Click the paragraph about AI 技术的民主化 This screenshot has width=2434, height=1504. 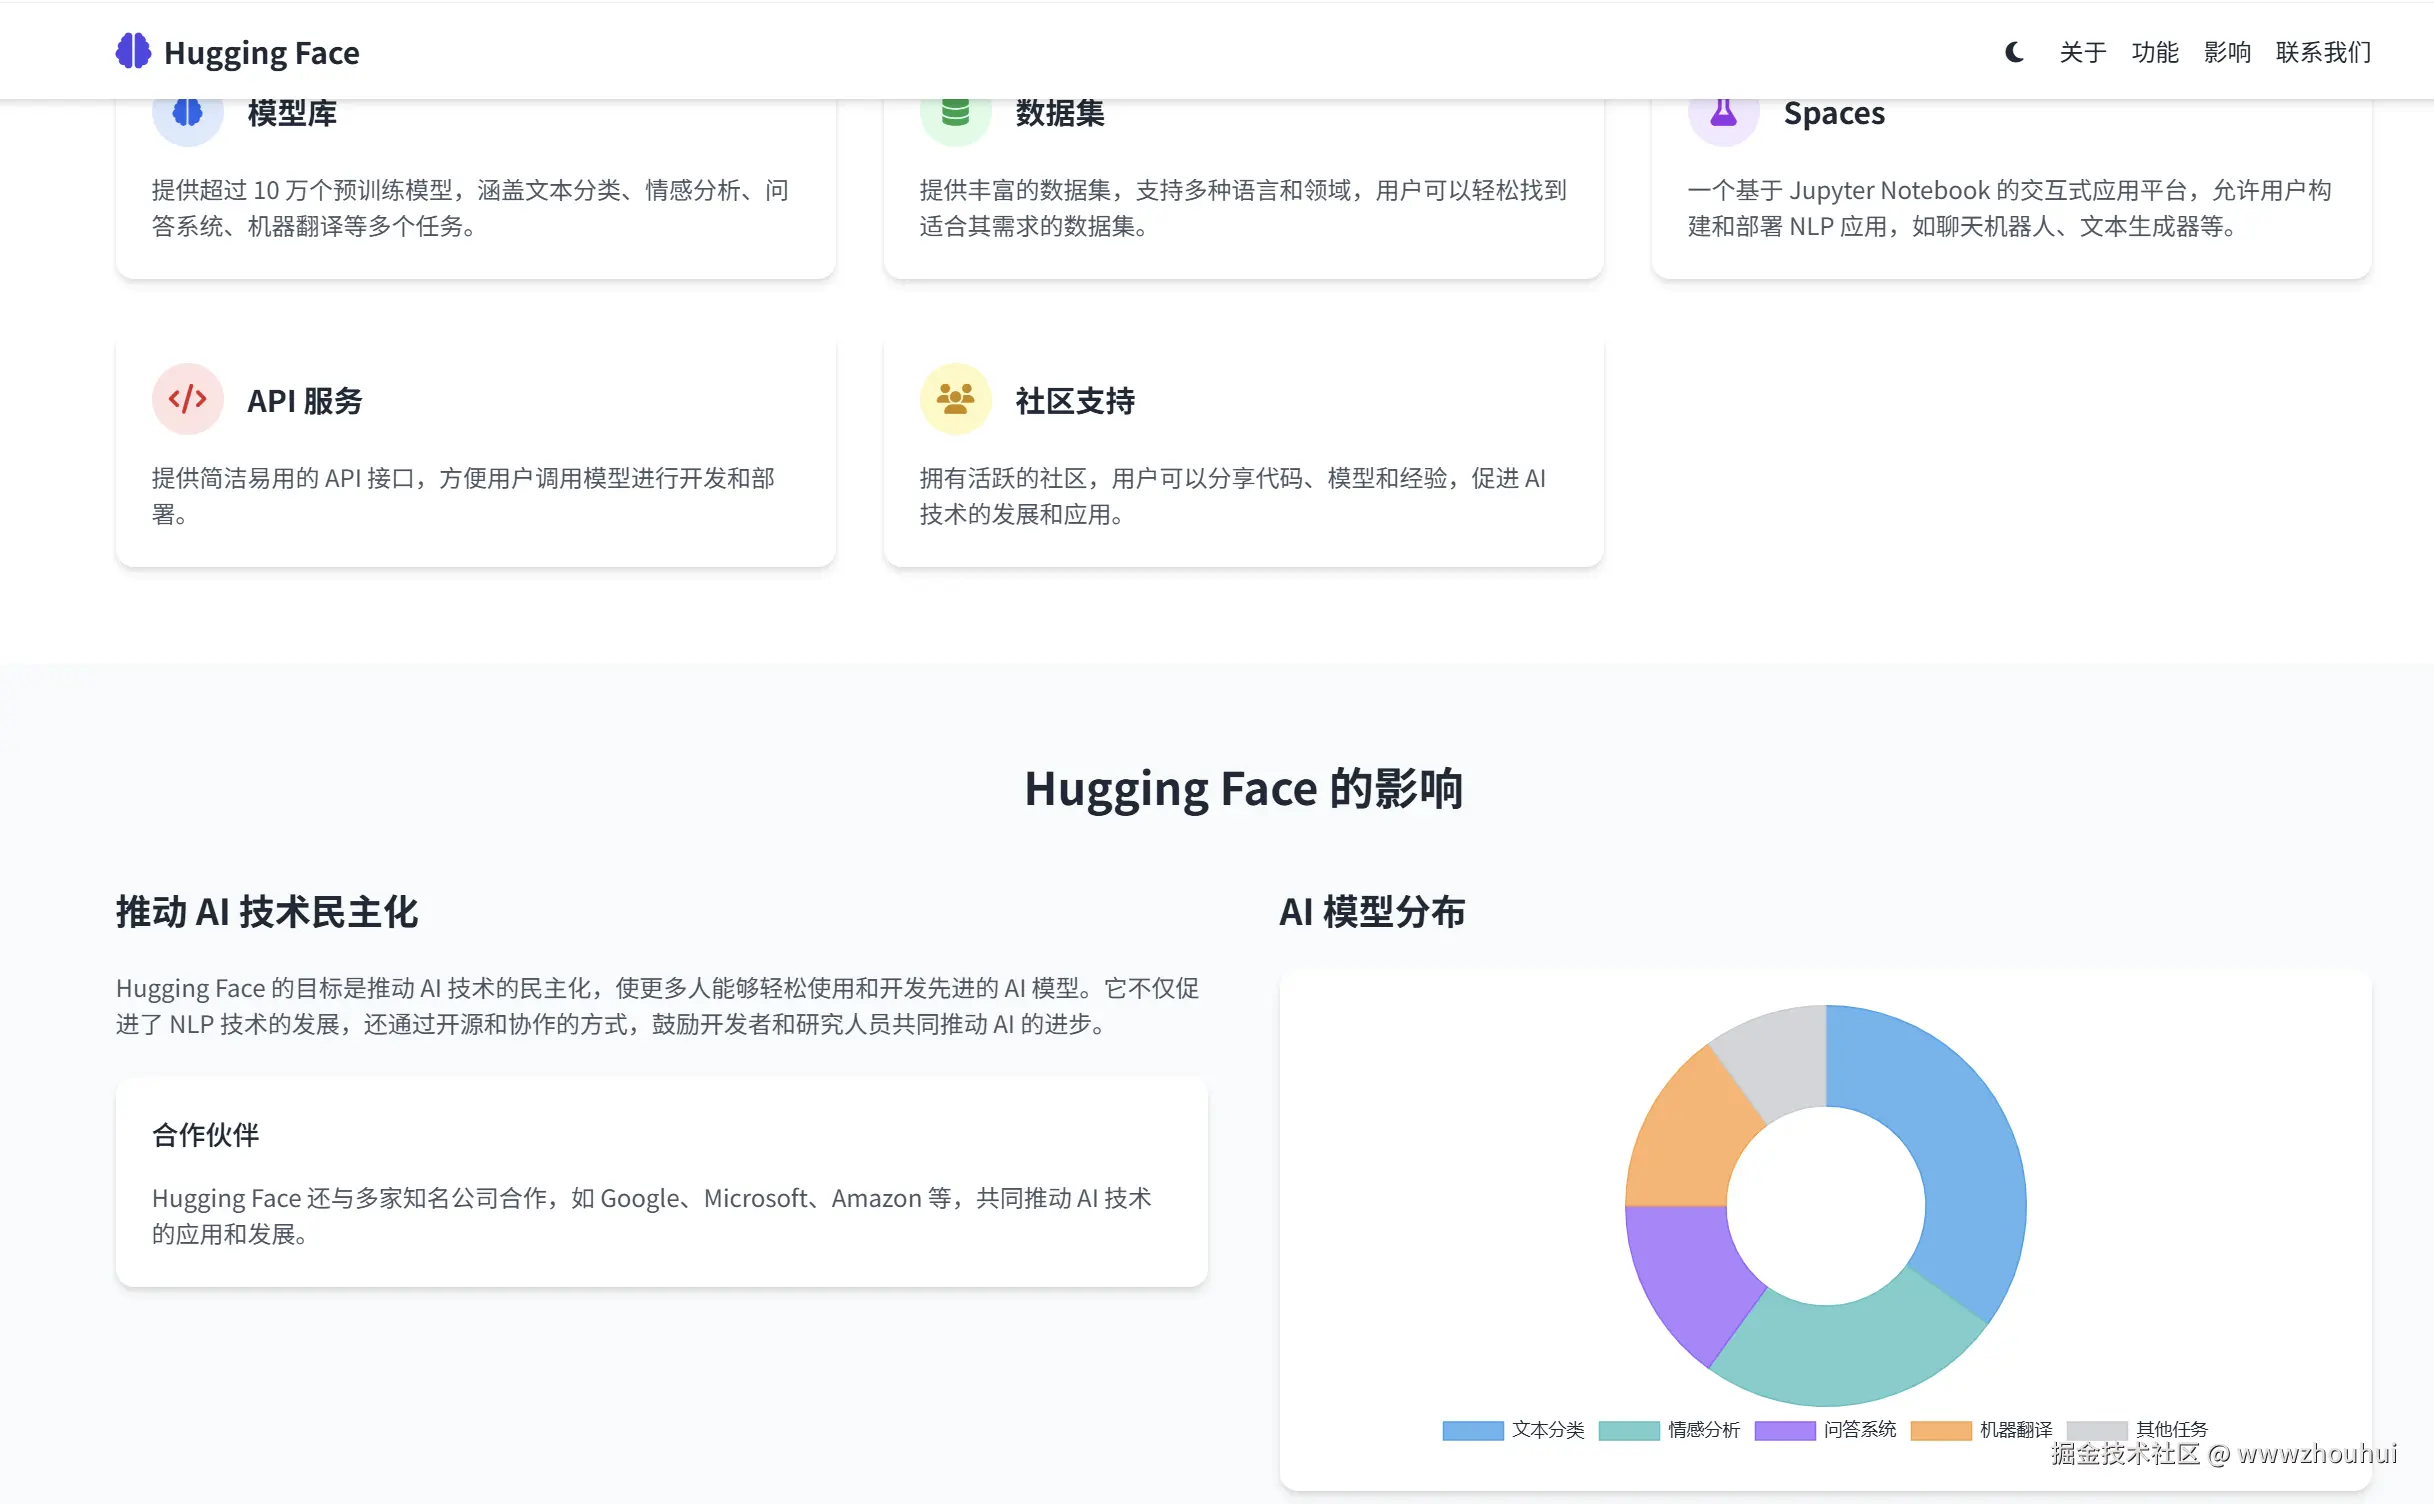pyautogui.click(x=658, y=1006)
